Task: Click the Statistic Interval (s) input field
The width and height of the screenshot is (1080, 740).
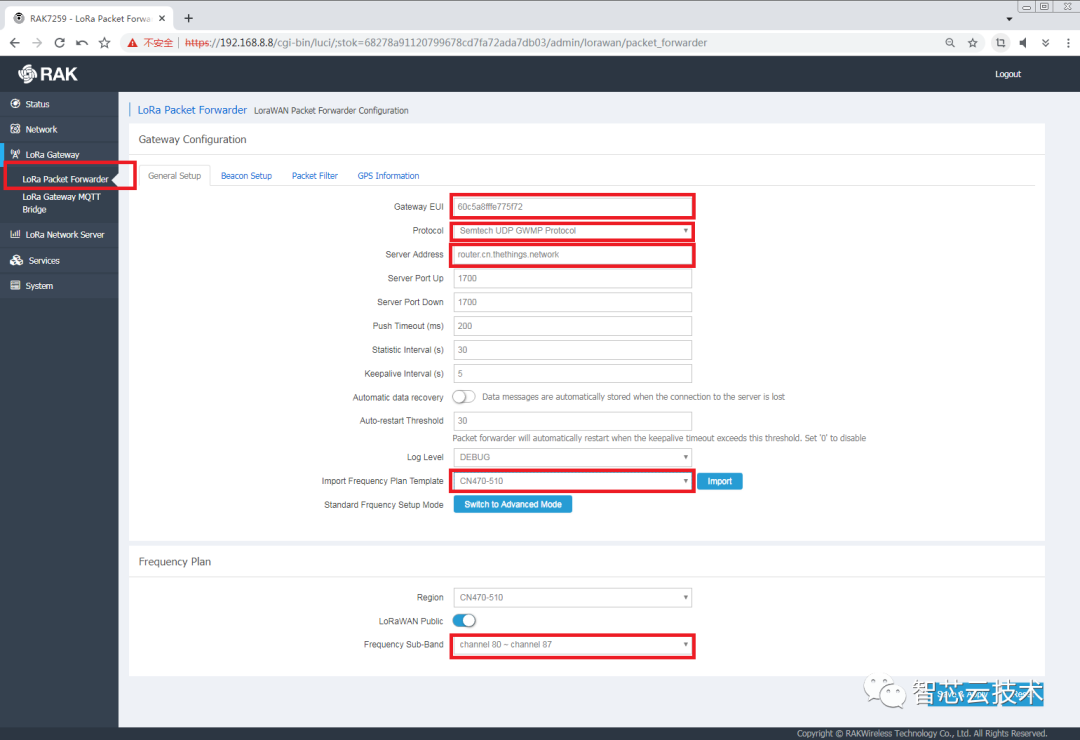Action: [x=572, y=350]
